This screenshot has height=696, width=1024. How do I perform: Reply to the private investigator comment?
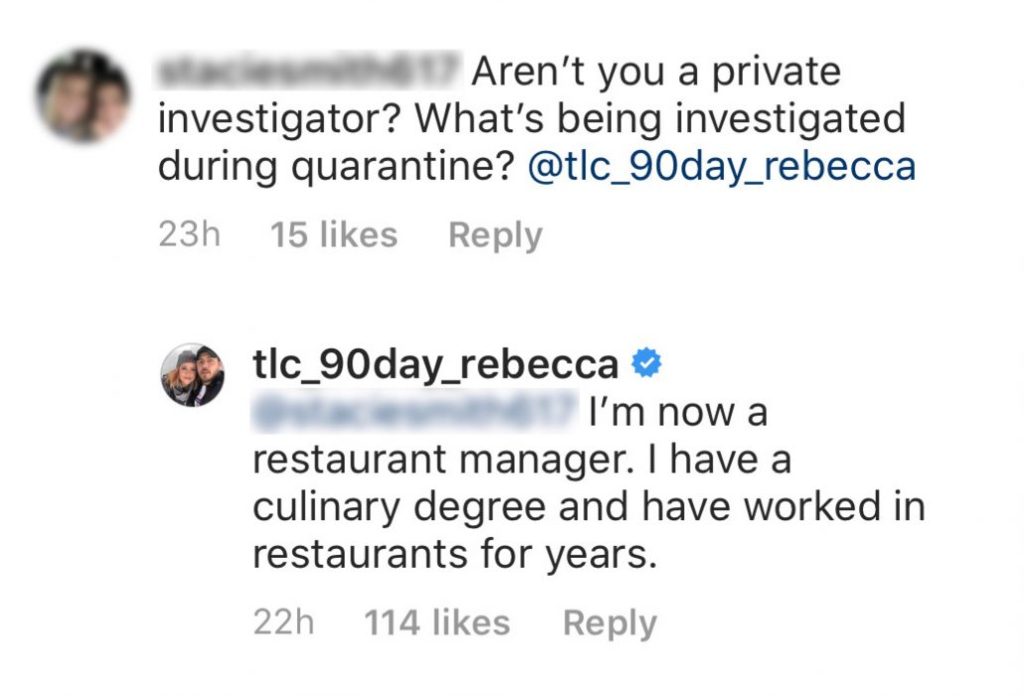pos(495,235)
